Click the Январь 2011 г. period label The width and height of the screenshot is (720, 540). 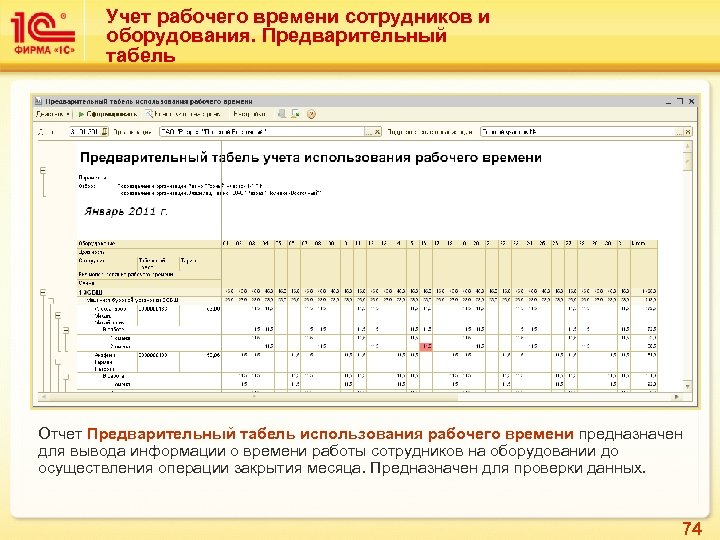pos(126,211)
